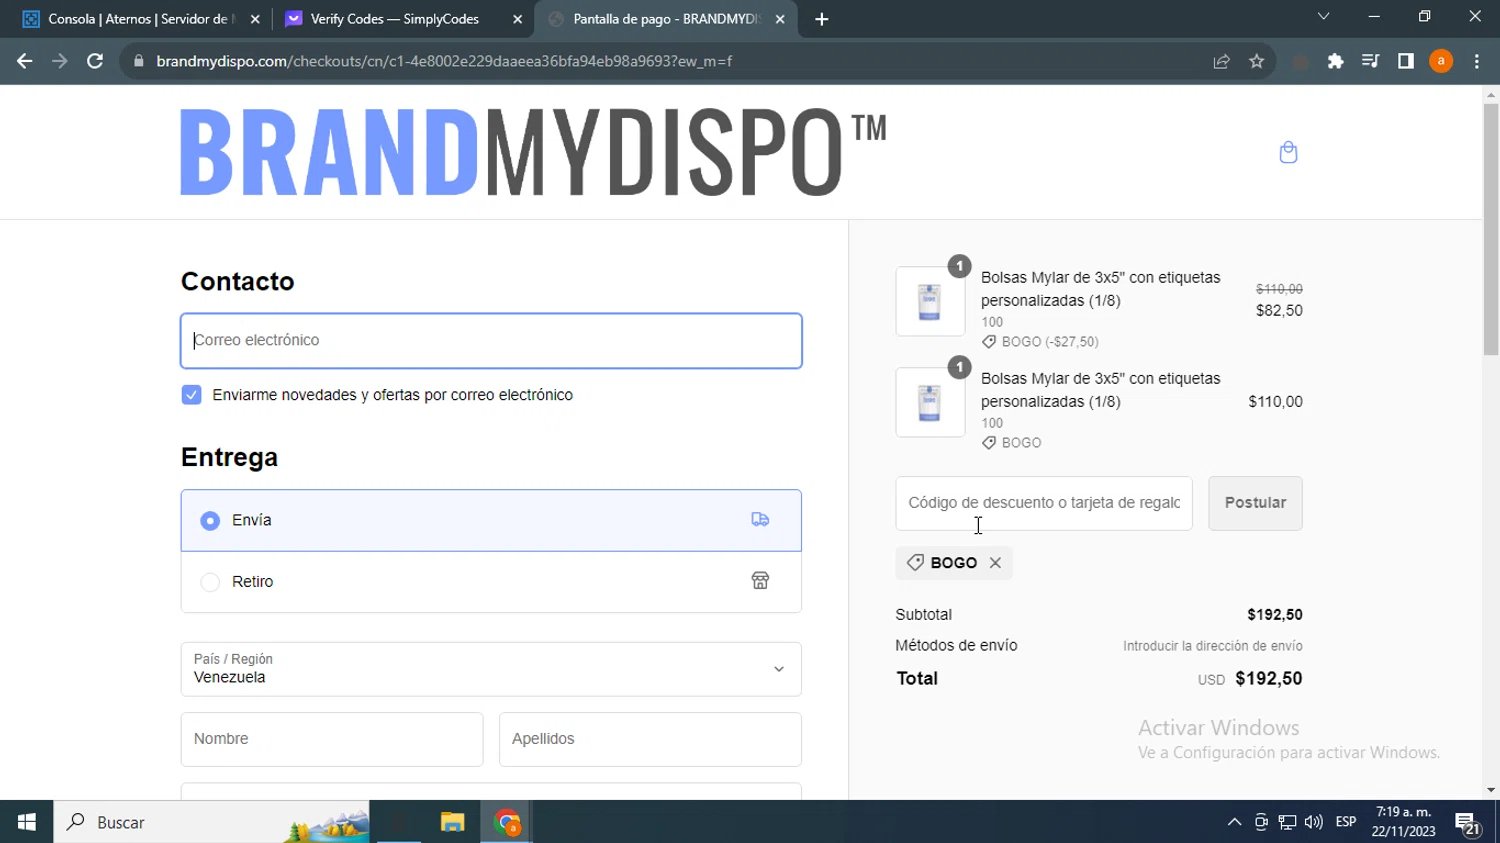Click the page vertical scrollbar thumb
This screenshot has height=843, width=1500.
(x=1491, y=228)
